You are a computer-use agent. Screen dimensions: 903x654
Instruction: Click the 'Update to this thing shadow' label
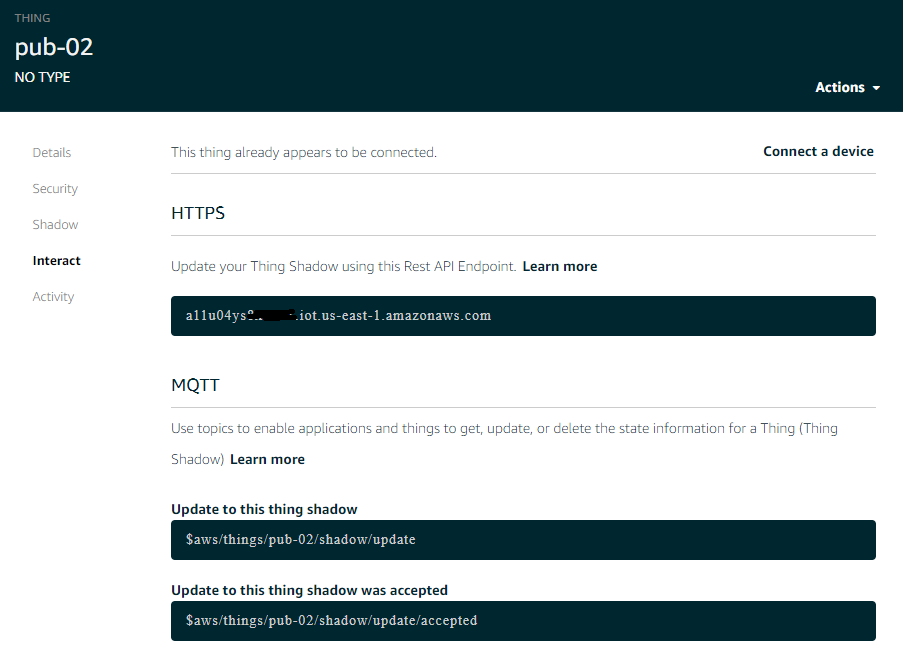coord(264,510)
